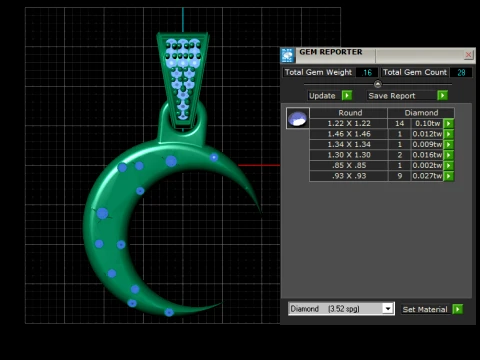Select the 1.30 X 1.30 size cell
Viewport: 480px width, 360px height.
(x=349, y=155)
